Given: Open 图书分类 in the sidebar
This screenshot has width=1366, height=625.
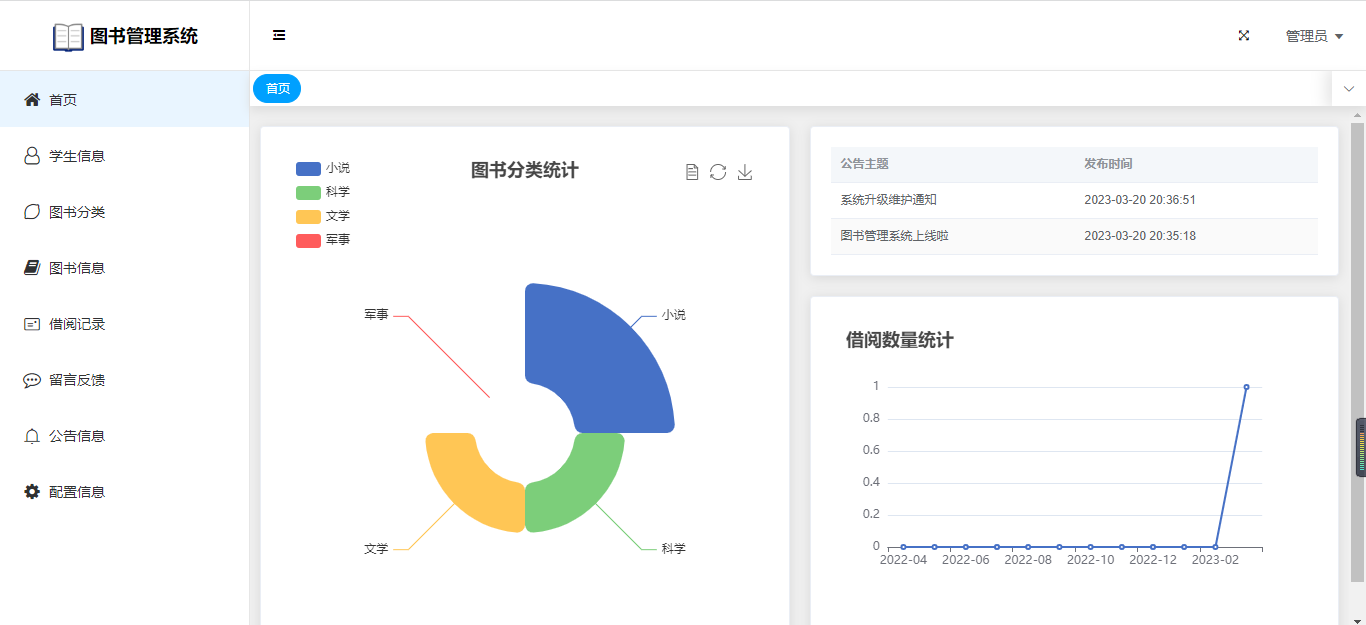Looking at the screenshot, I should point(77,212).
